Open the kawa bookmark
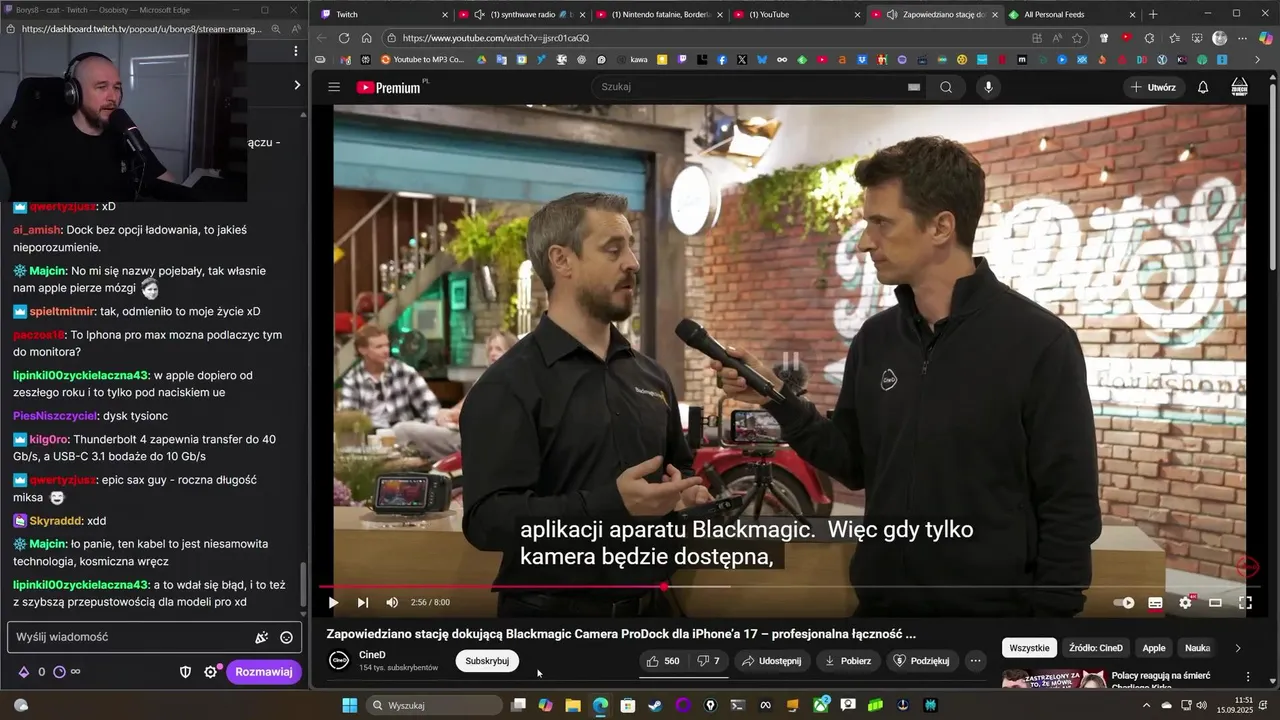The image size is (1280, 720). (632, 60)
